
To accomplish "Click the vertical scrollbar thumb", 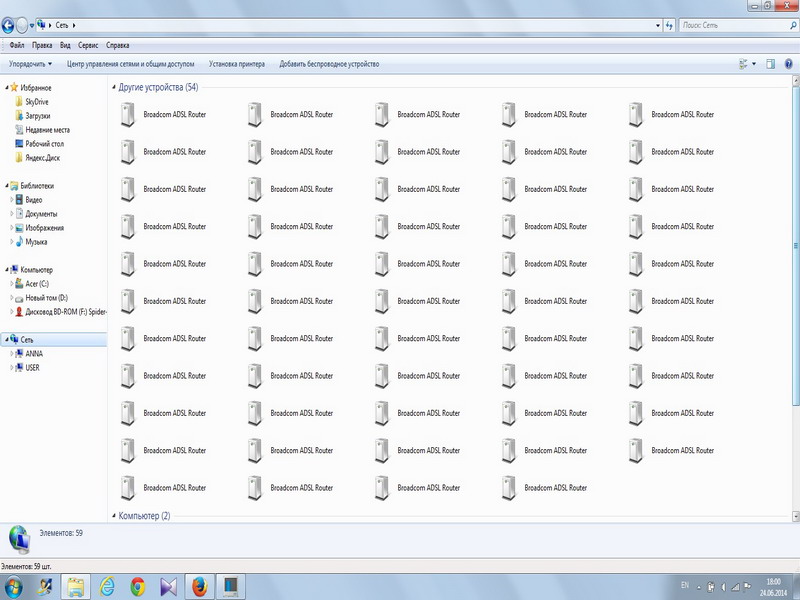I will (x=795, y=246).
